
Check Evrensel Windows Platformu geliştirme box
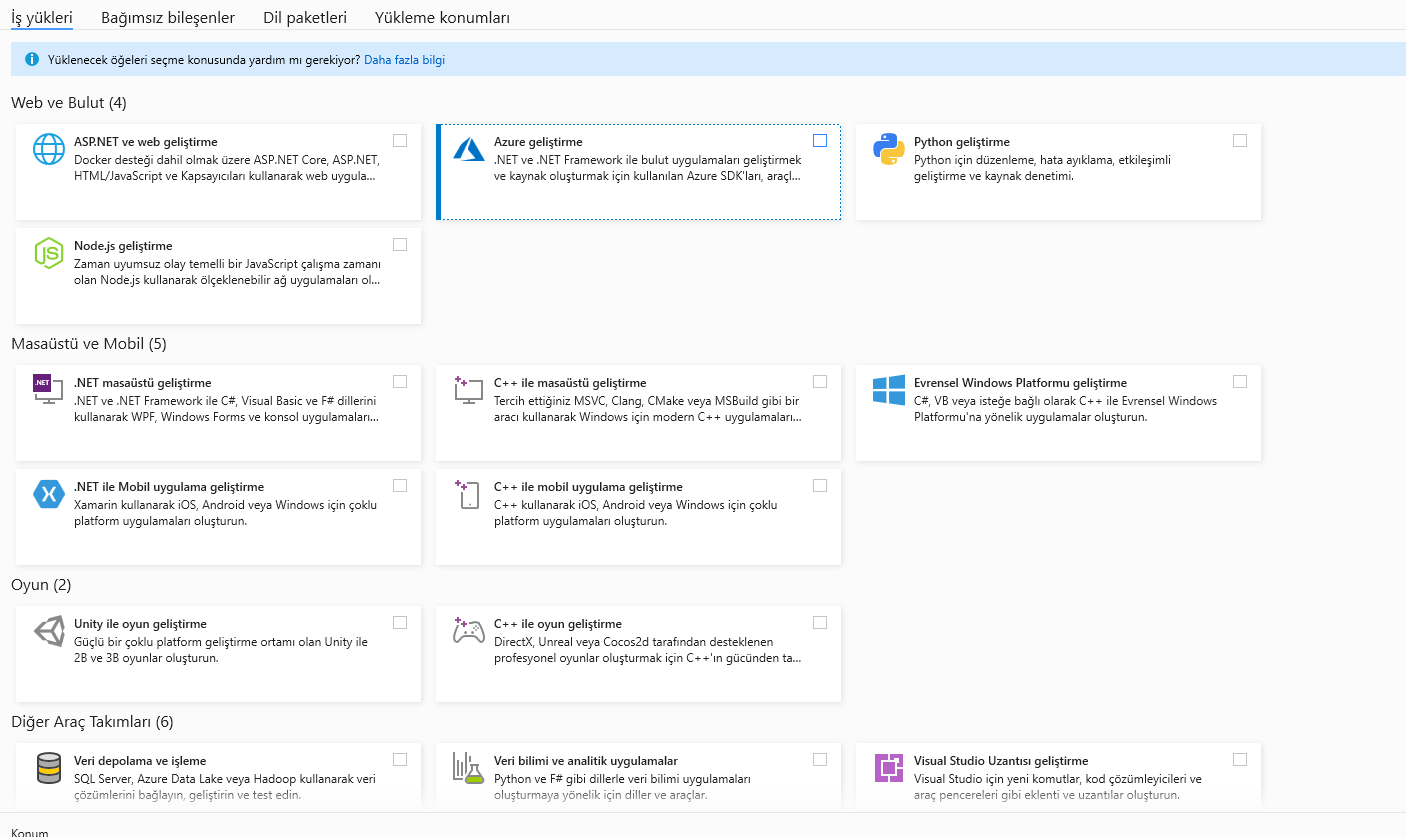(x=1240, y=382)
